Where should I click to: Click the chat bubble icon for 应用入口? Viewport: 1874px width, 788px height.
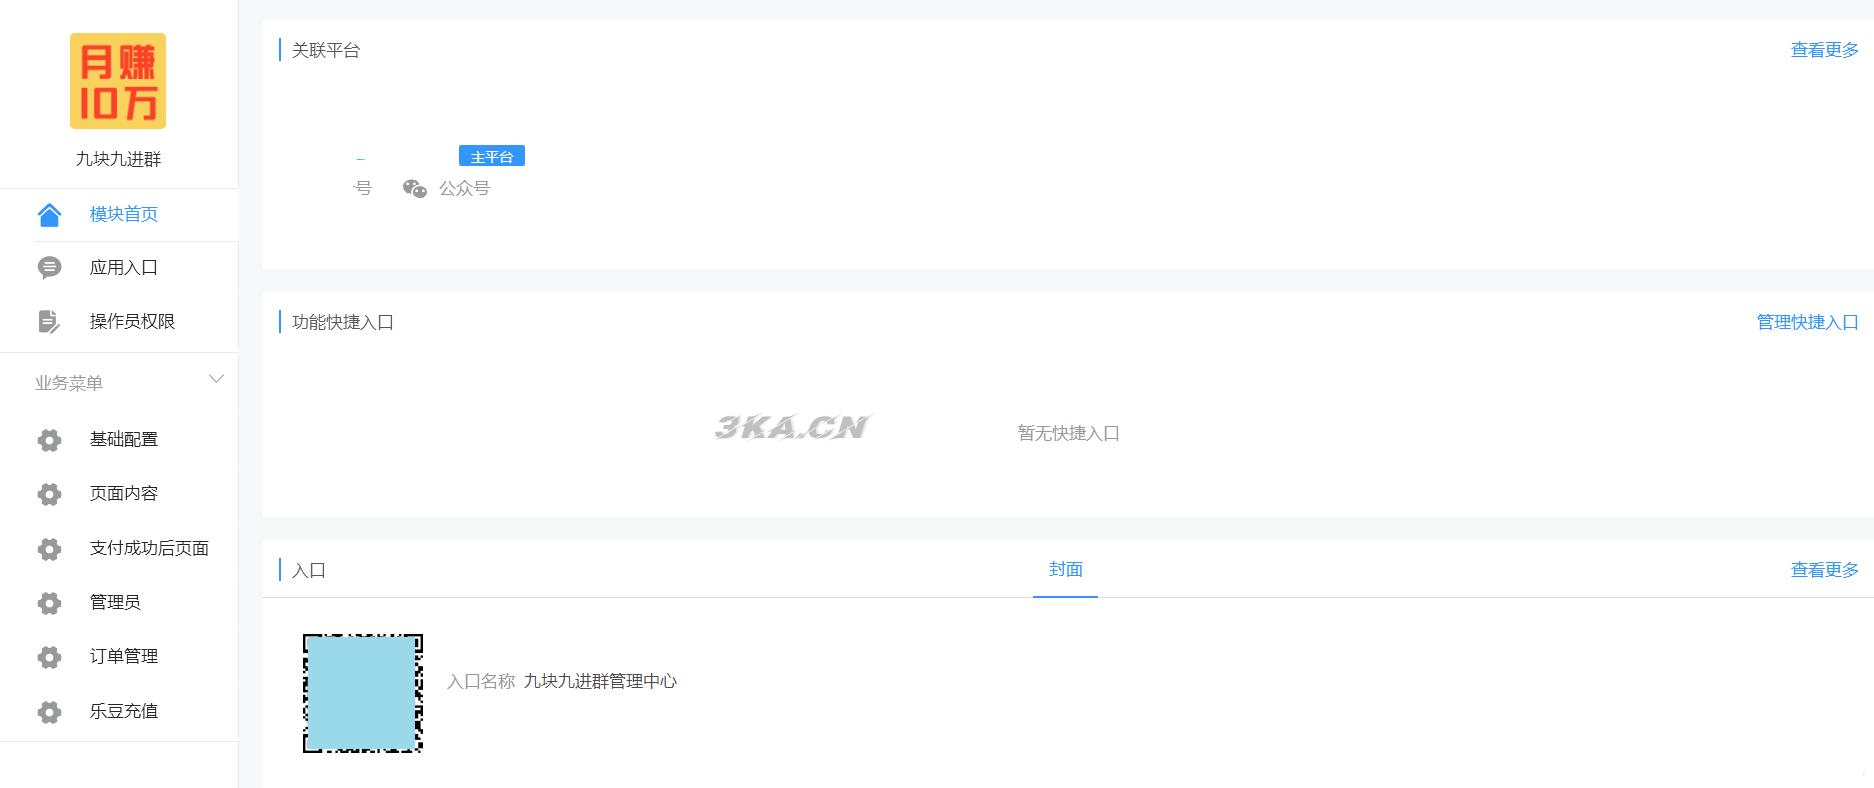click(49, 267)
